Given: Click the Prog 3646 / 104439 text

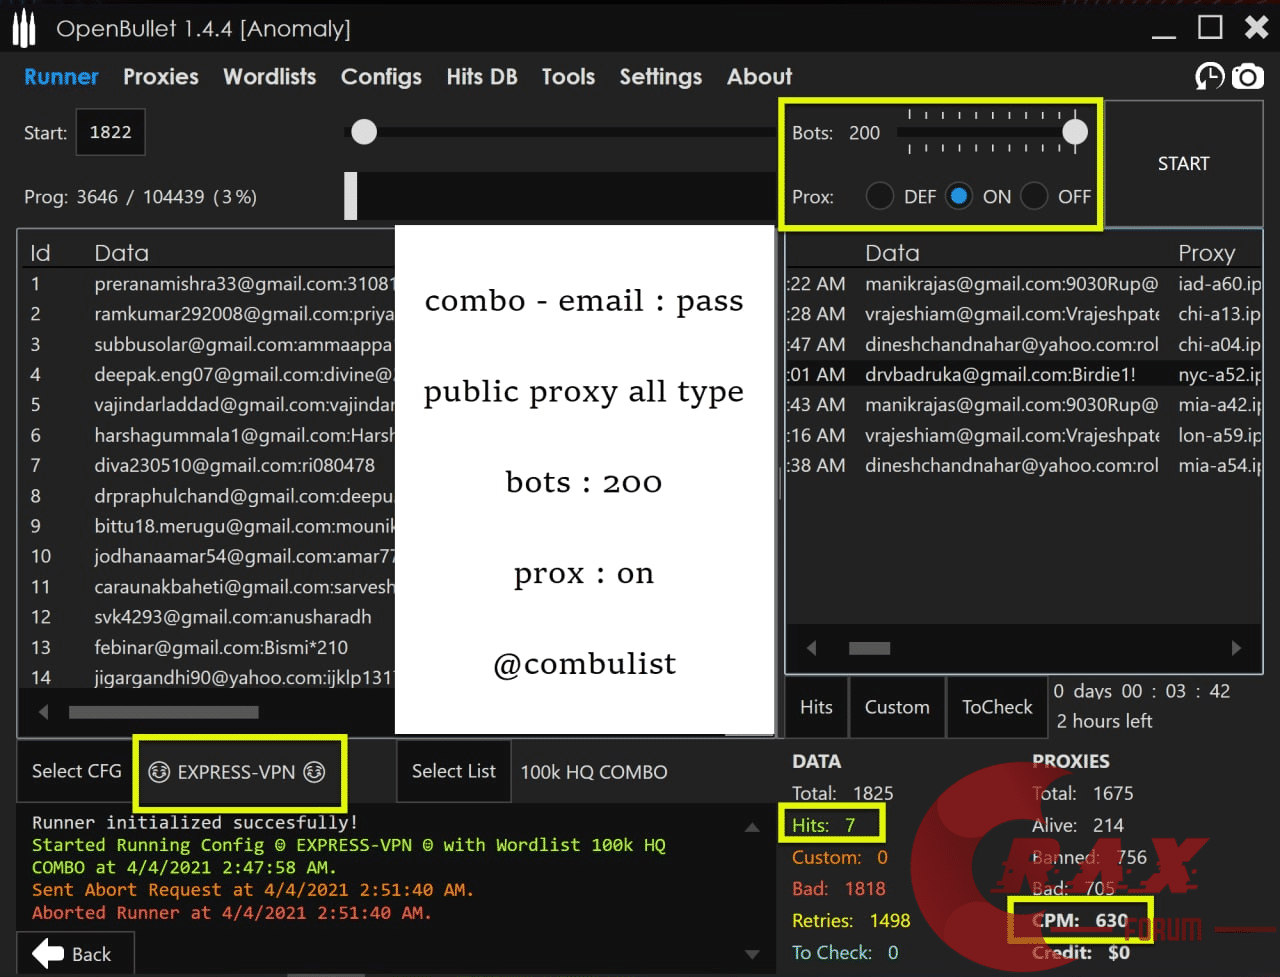Looking at the screenshot, I should pos(140,197).
